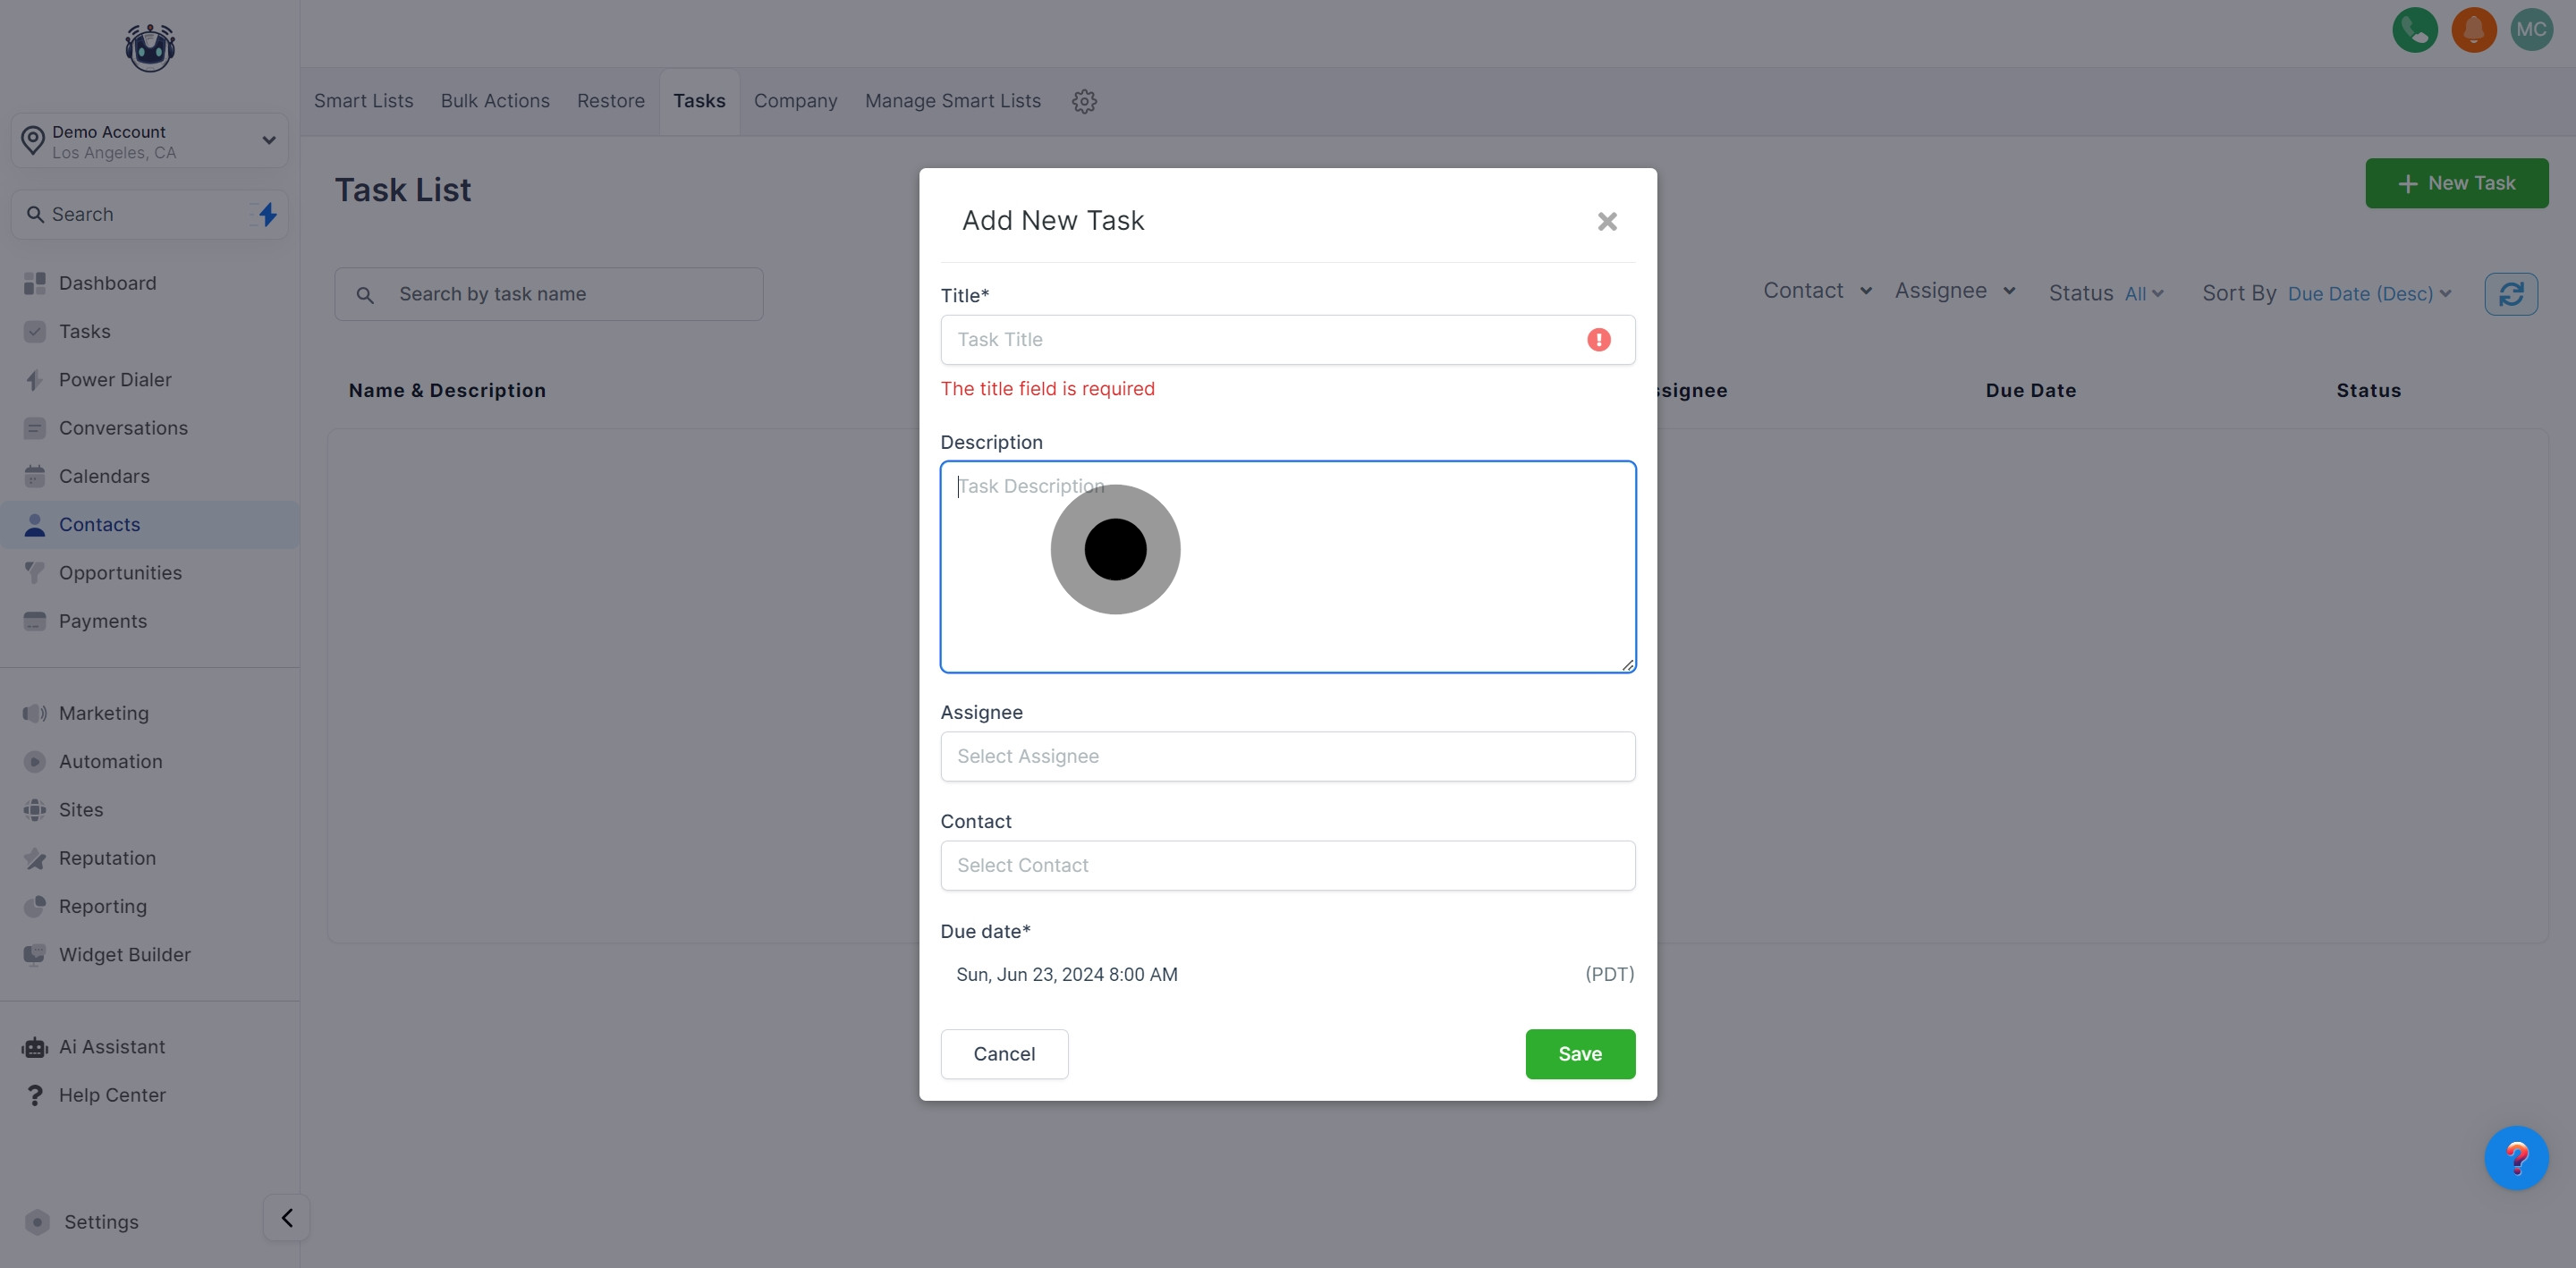Switch to the Smart Lists tab

tap(363, 101)
